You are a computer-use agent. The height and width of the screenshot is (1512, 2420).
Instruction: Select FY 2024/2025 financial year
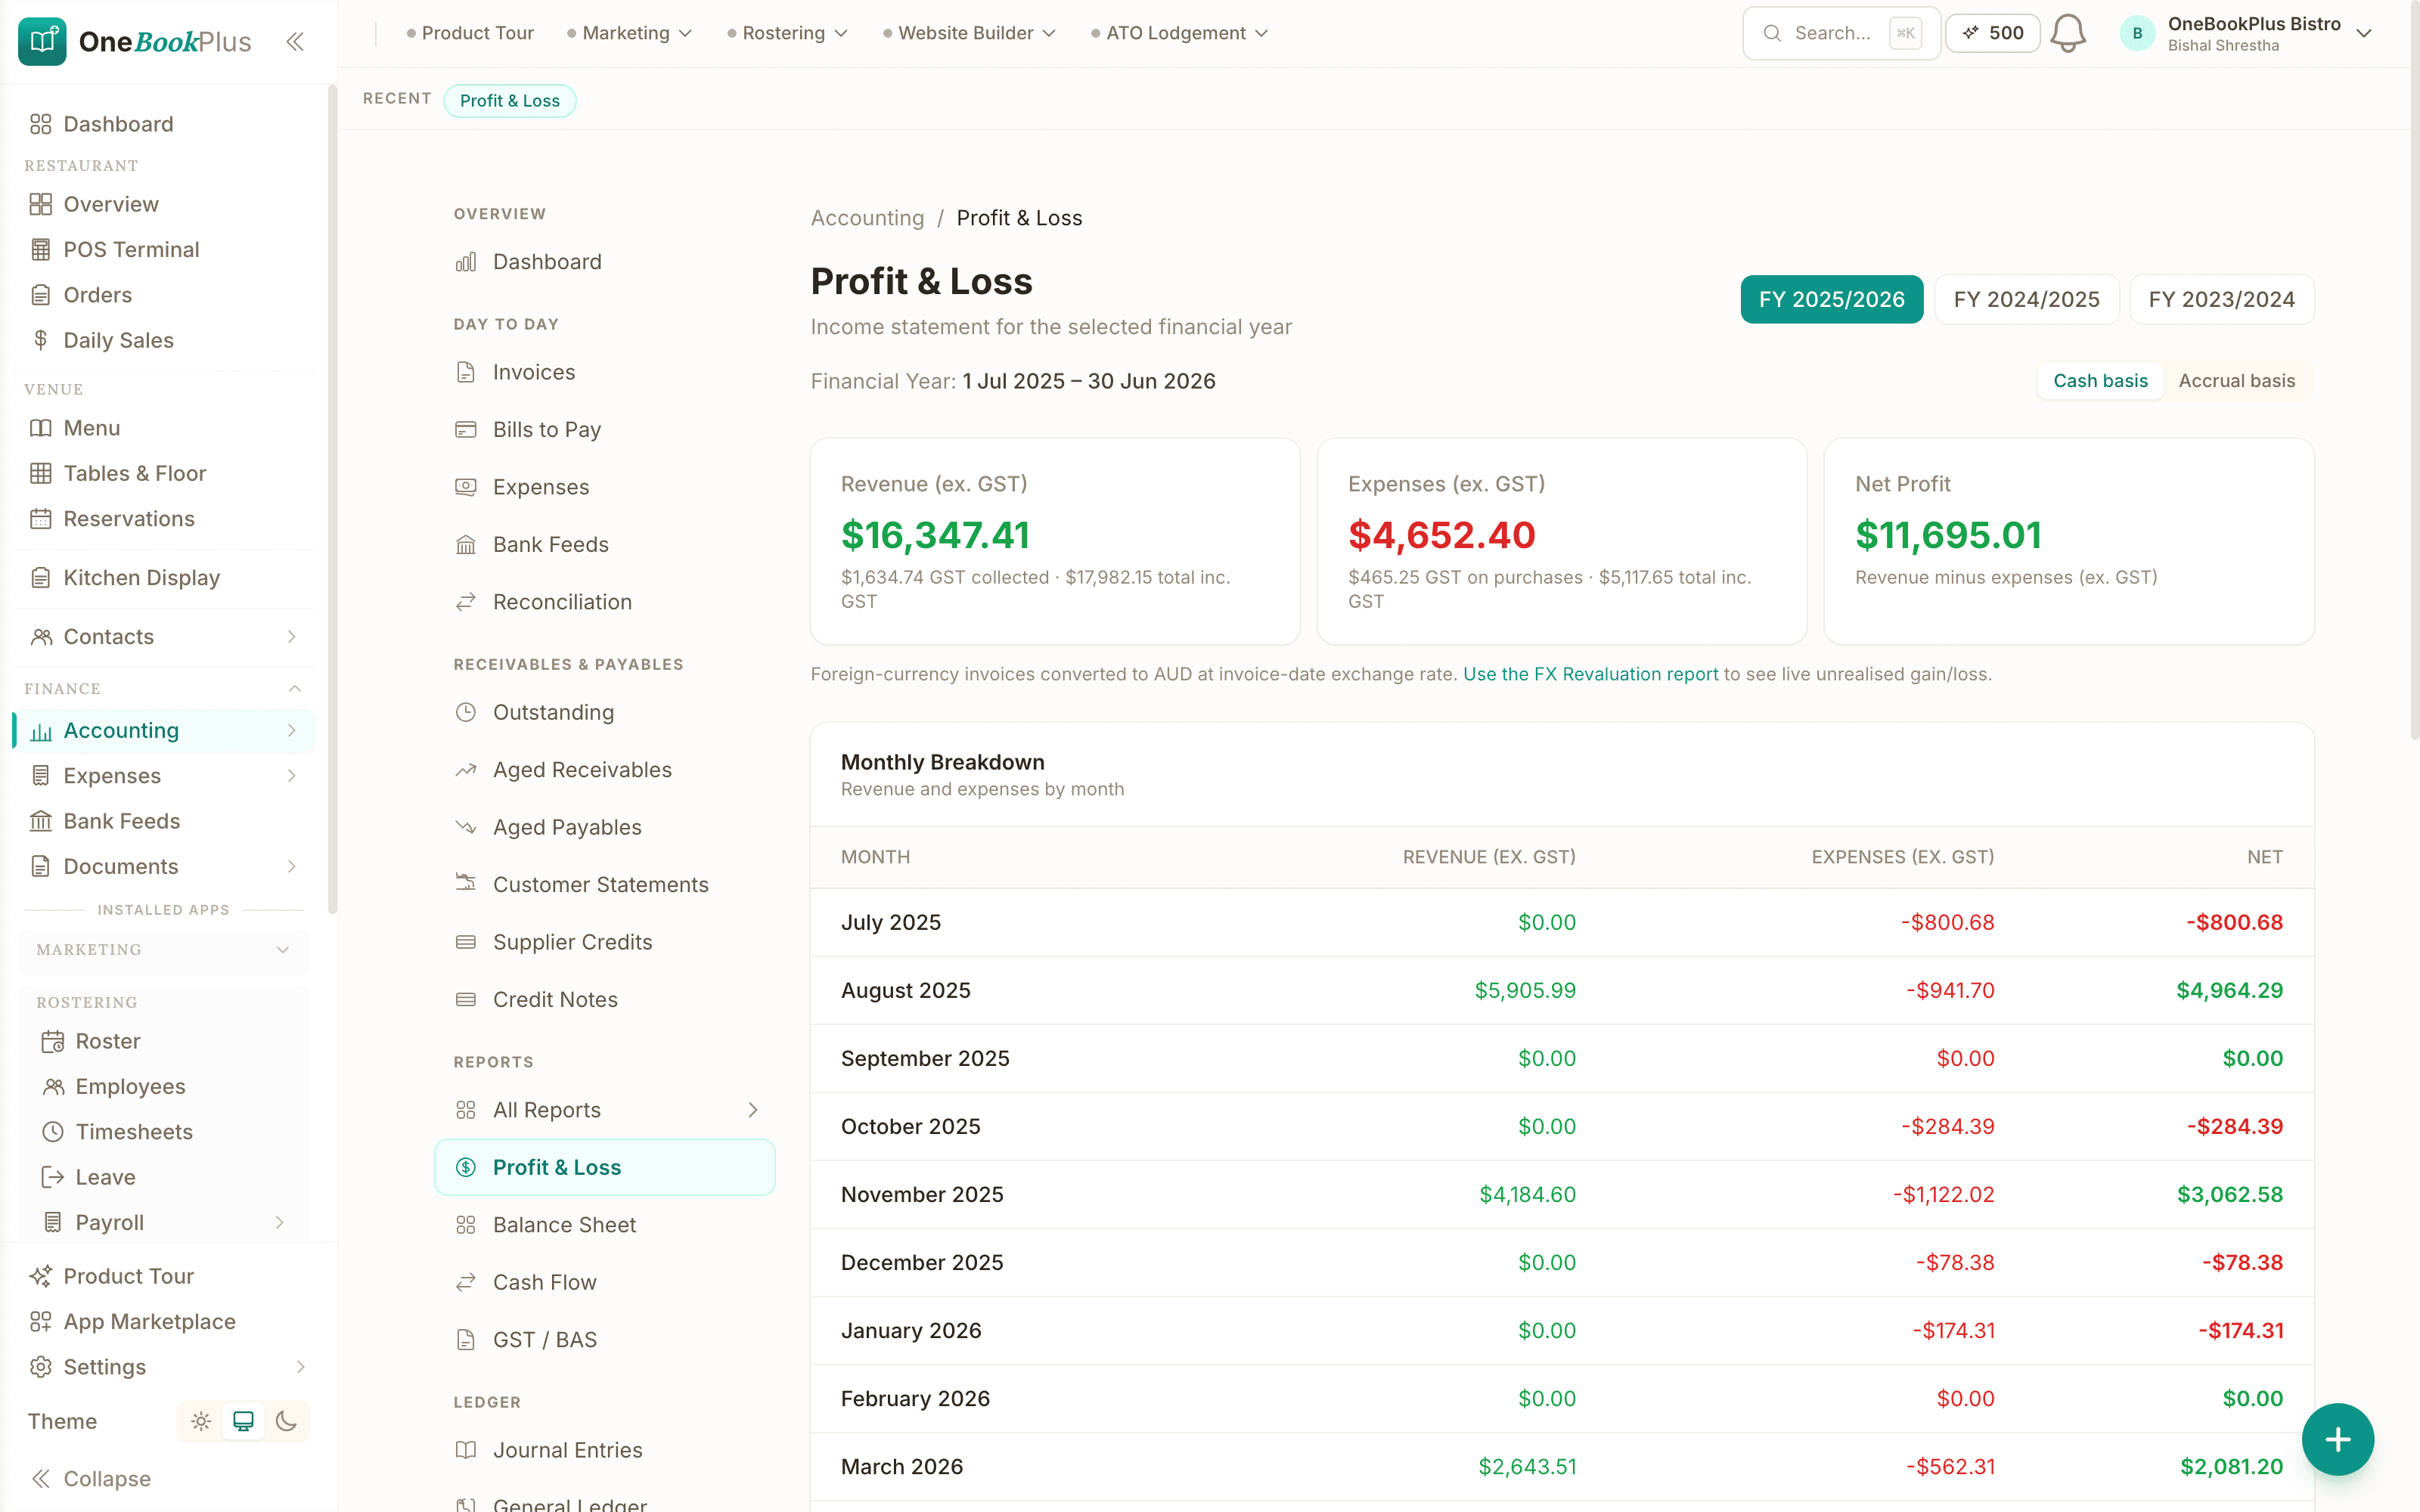click(2026, 299)
